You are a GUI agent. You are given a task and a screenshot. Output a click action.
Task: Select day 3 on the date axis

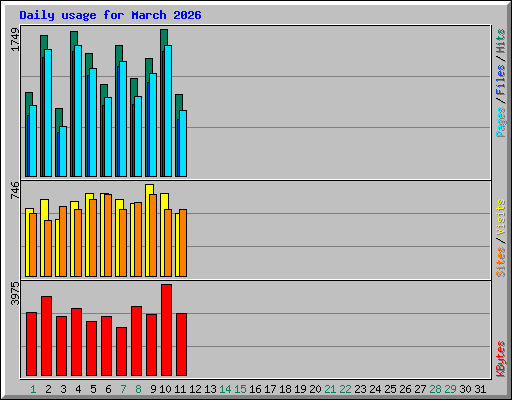(63, 389)
